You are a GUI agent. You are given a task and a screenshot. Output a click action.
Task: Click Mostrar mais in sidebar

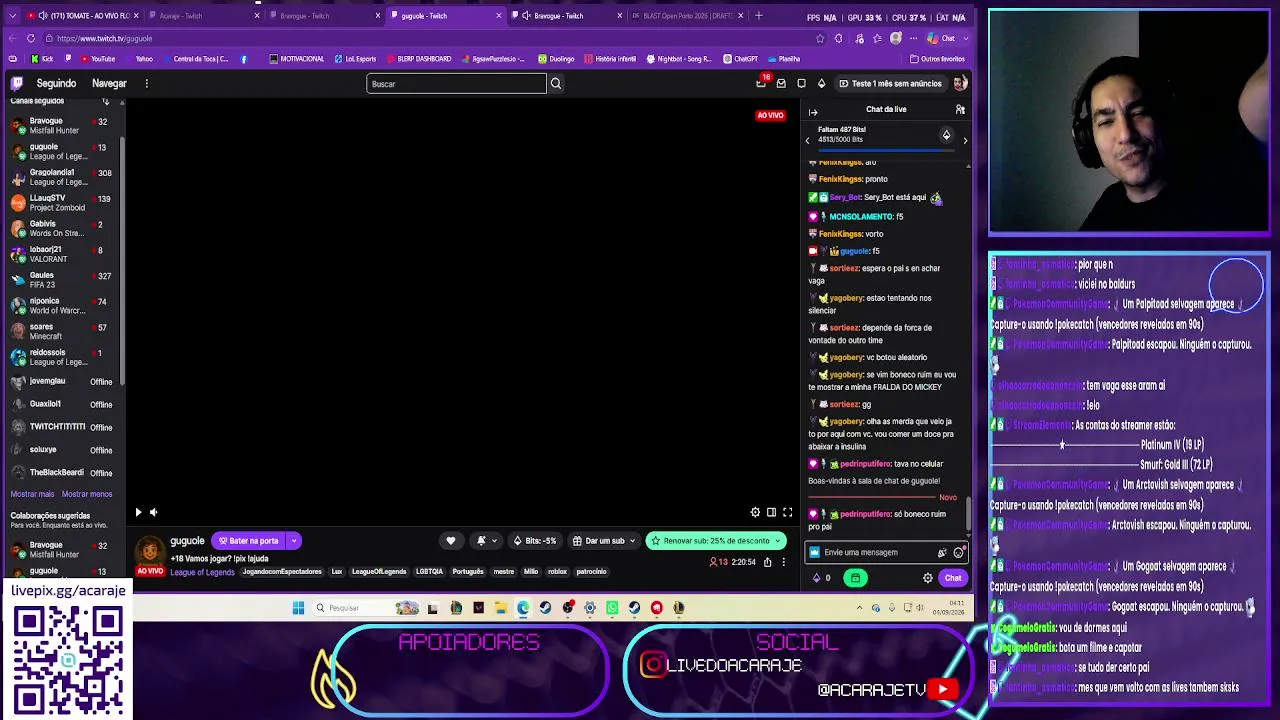coord(32,494)
